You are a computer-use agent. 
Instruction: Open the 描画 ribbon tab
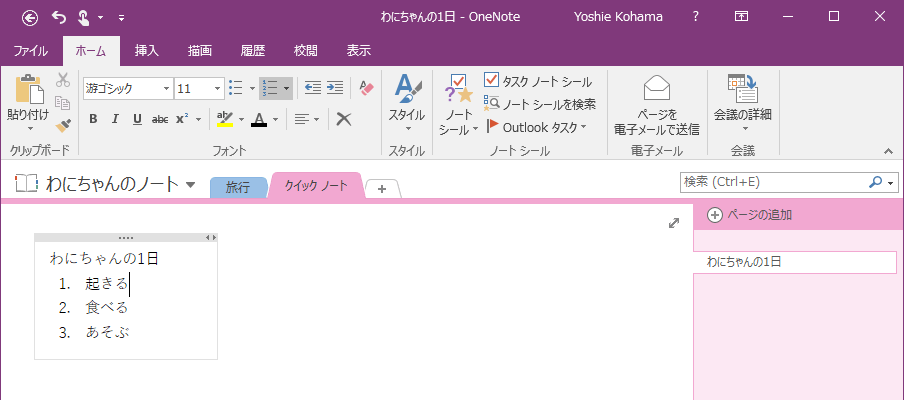click(x=199, y=51)
